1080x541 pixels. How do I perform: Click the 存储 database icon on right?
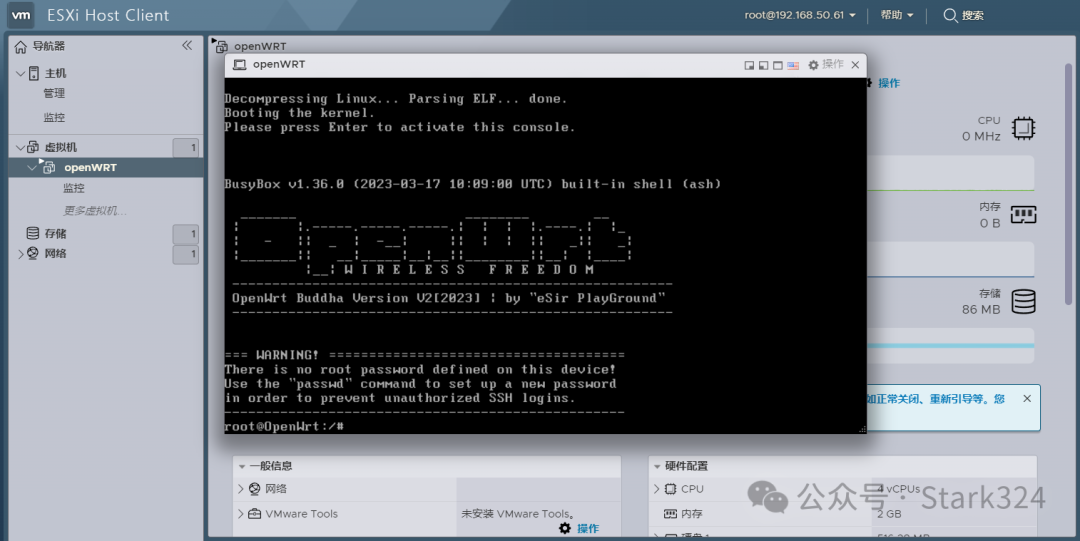pyautogui.click(x=1024, y=301)
